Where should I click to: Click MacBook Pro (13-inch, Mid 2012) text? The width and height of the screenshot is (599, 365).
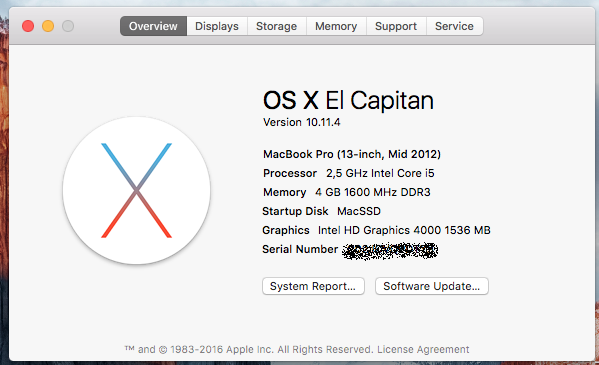352,154
